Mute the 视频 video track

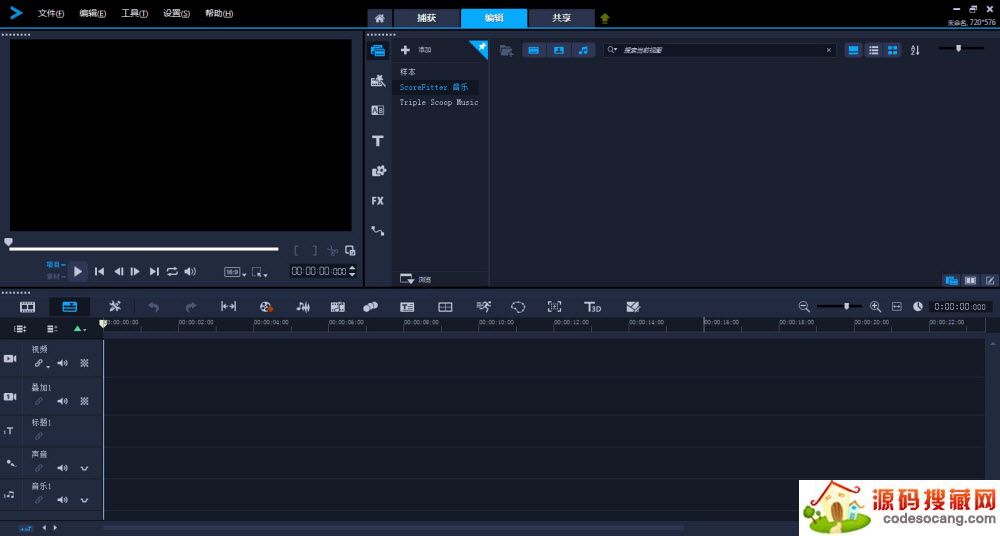coord(62,363)
